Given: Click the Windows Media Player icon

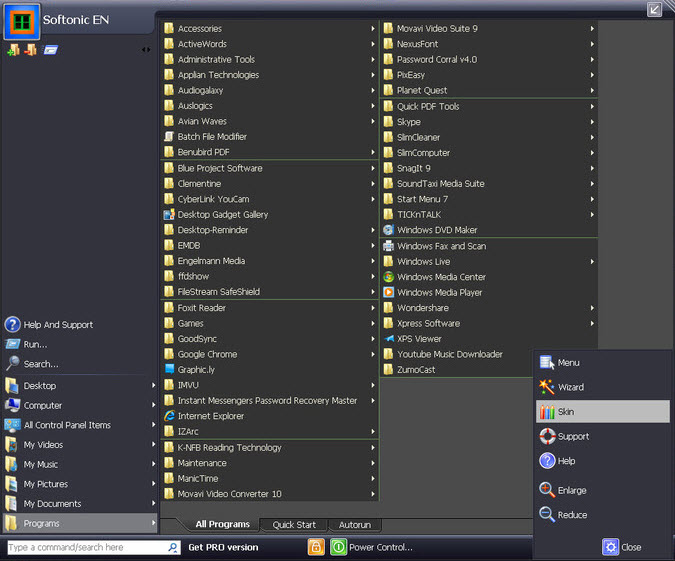Looking at the screenshot, I should pos(388,292).
